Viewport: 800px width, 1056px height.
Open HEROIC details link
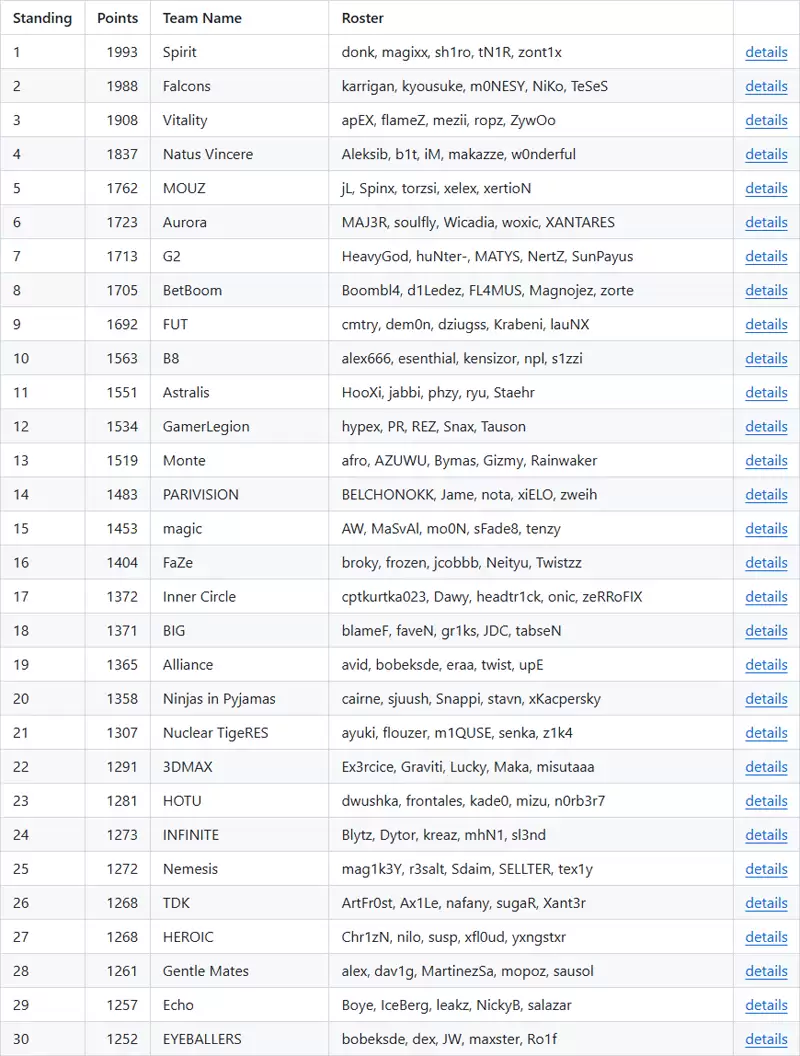pyautogui.click(x=766, y=937)
